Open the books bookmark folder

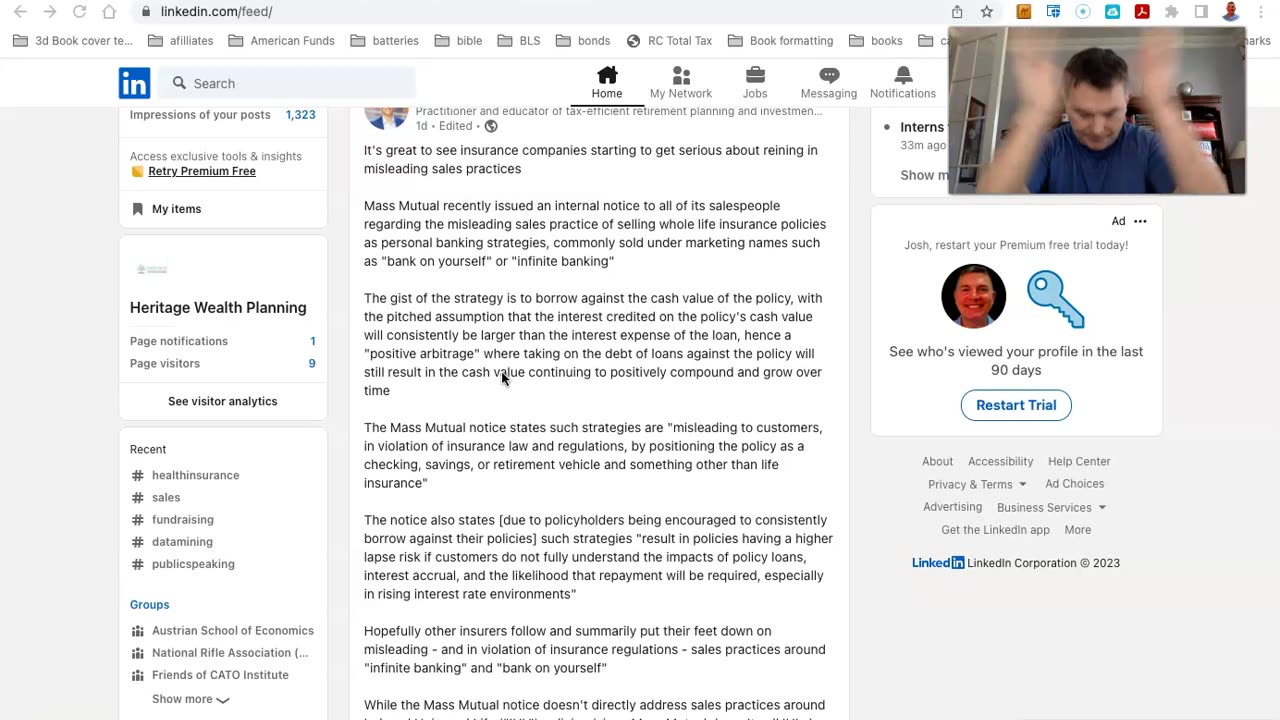(875, 41)
